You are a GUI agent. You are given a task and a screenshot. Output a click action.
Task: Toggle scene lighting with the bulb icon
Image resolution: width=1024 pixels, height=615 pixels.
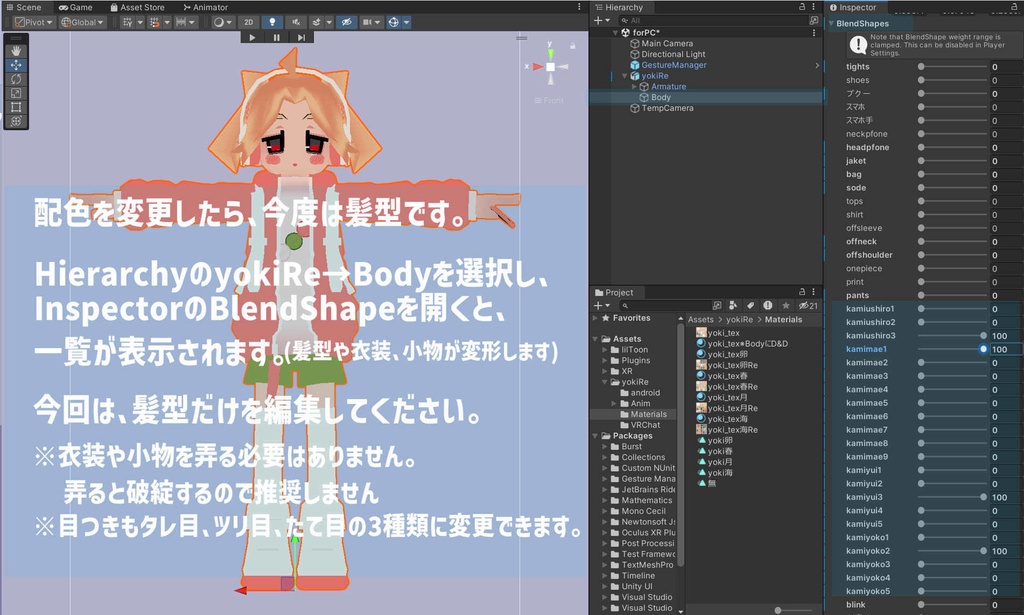pyautogui.click(x=272, y=21)
